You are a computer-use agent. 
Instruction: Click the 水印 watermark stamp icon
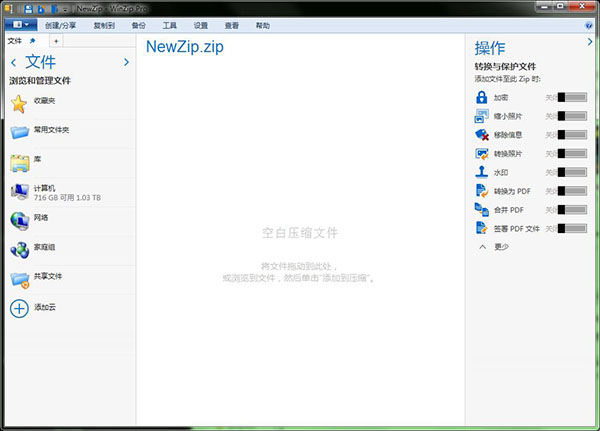click(481, 172)
